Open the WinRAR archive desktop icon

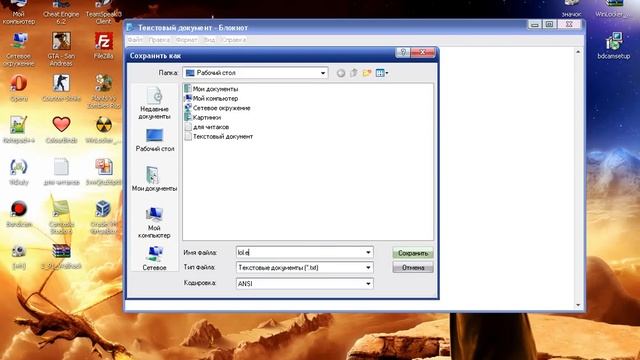tap(61, 256)
